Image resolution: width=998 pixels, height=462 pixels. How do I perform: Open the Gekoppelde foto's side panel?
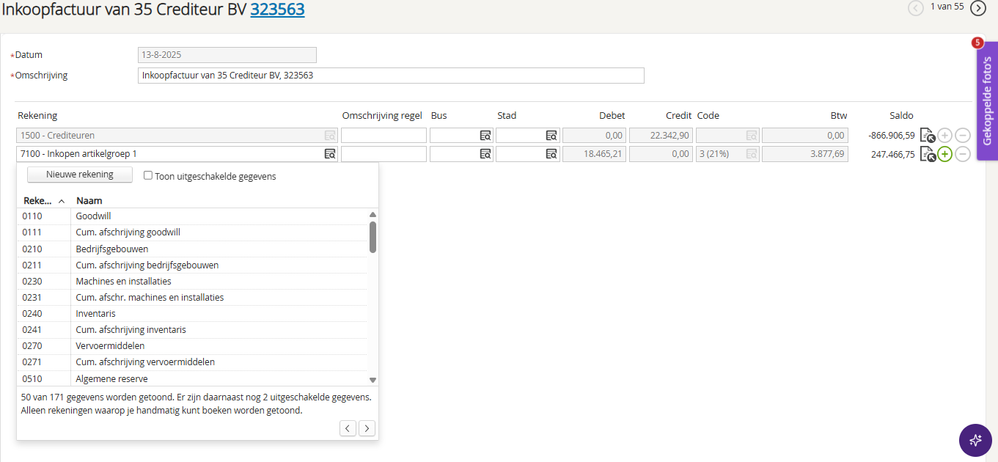(987, 101)
